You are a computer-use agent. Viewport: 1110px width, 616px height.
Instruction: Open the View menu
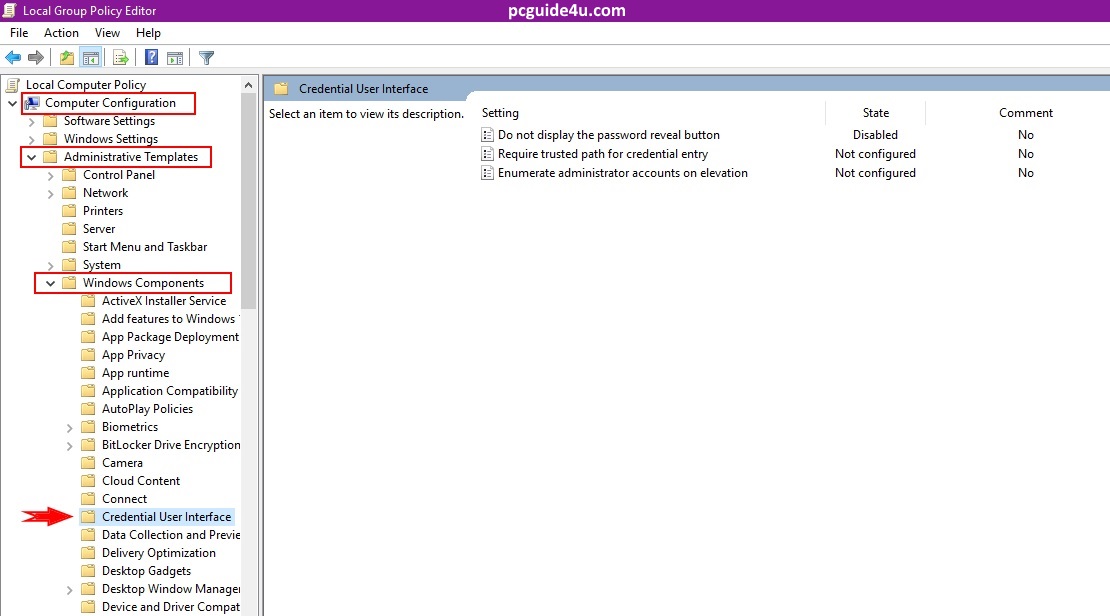point(107,33)
